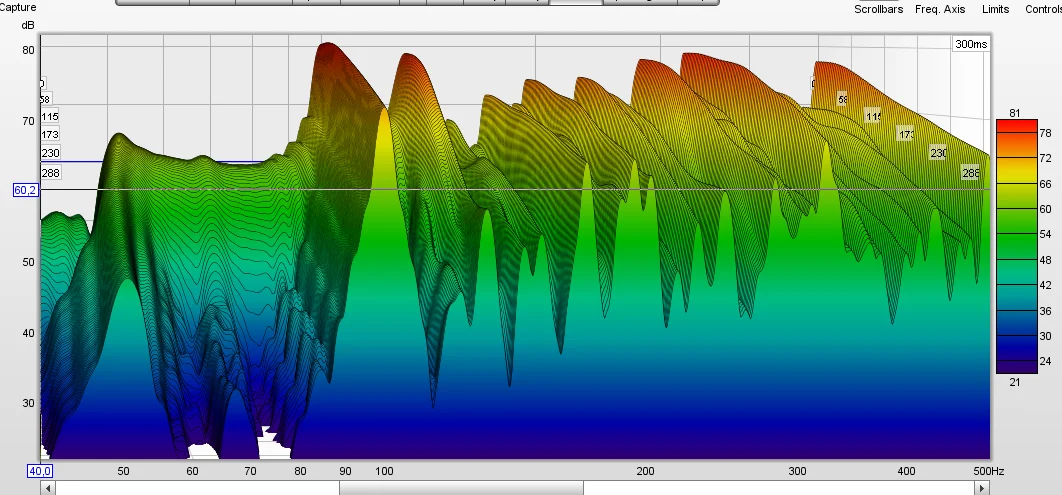Click the 90 label on the frequency axis
The height and width of the screenshot is (495, 1062).
pyautogui.click(x=345, y=471)
